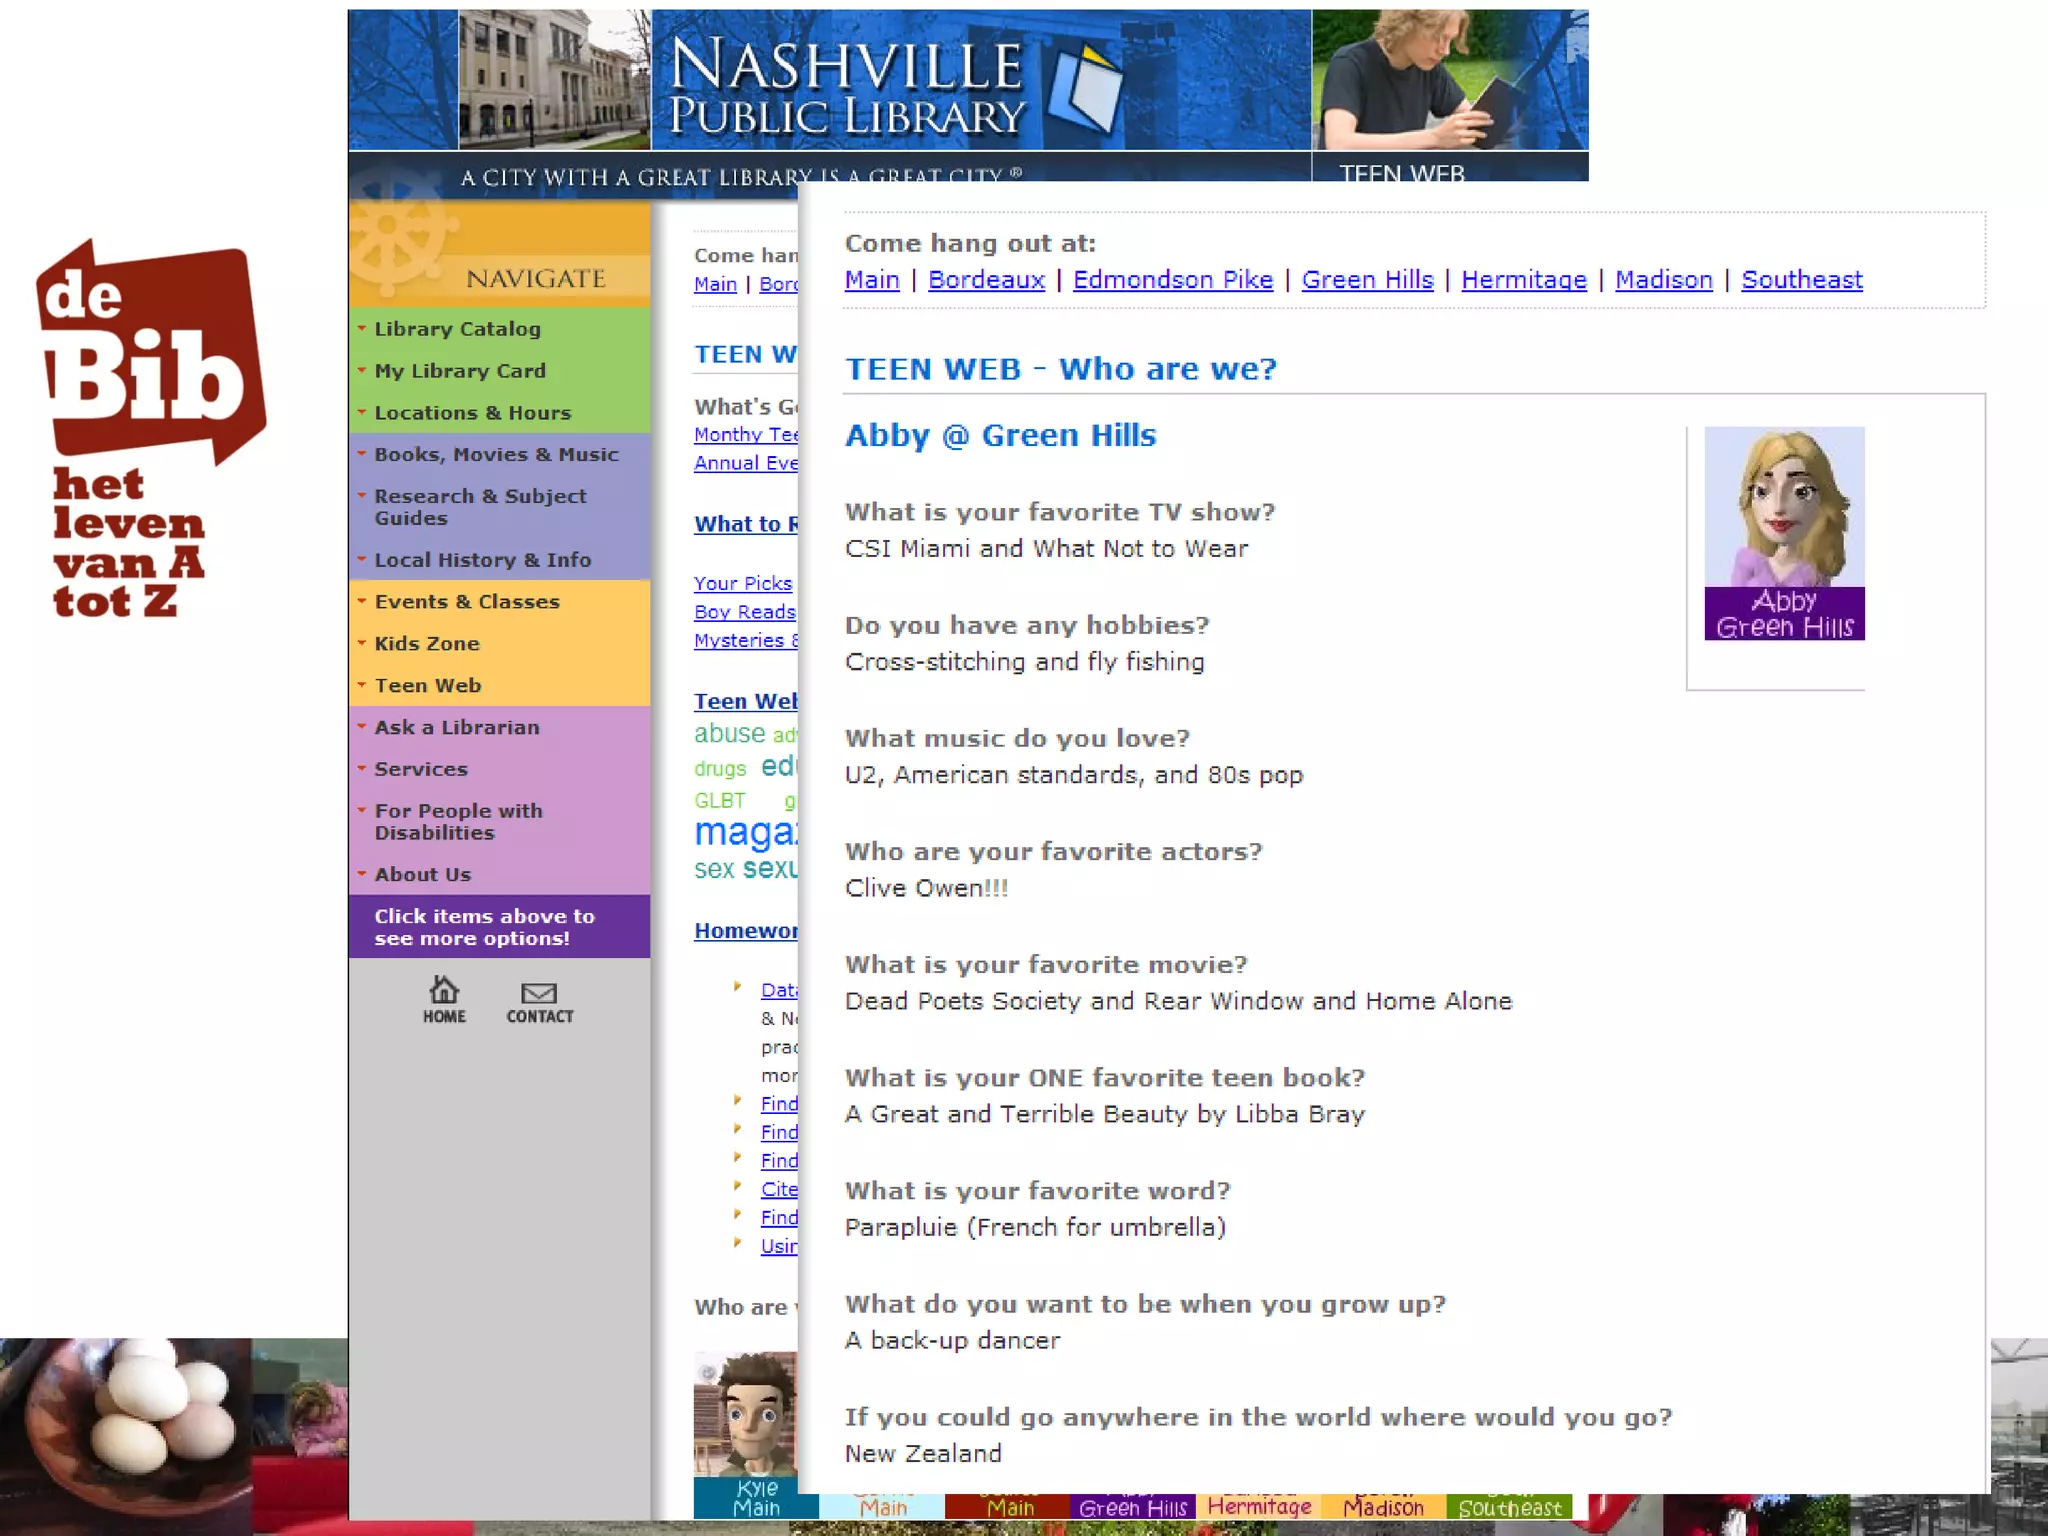Viewport: 2048px width, 1536px height.
Task: Follow the Main branch link in popup
Action: click(x=872, y=280)
